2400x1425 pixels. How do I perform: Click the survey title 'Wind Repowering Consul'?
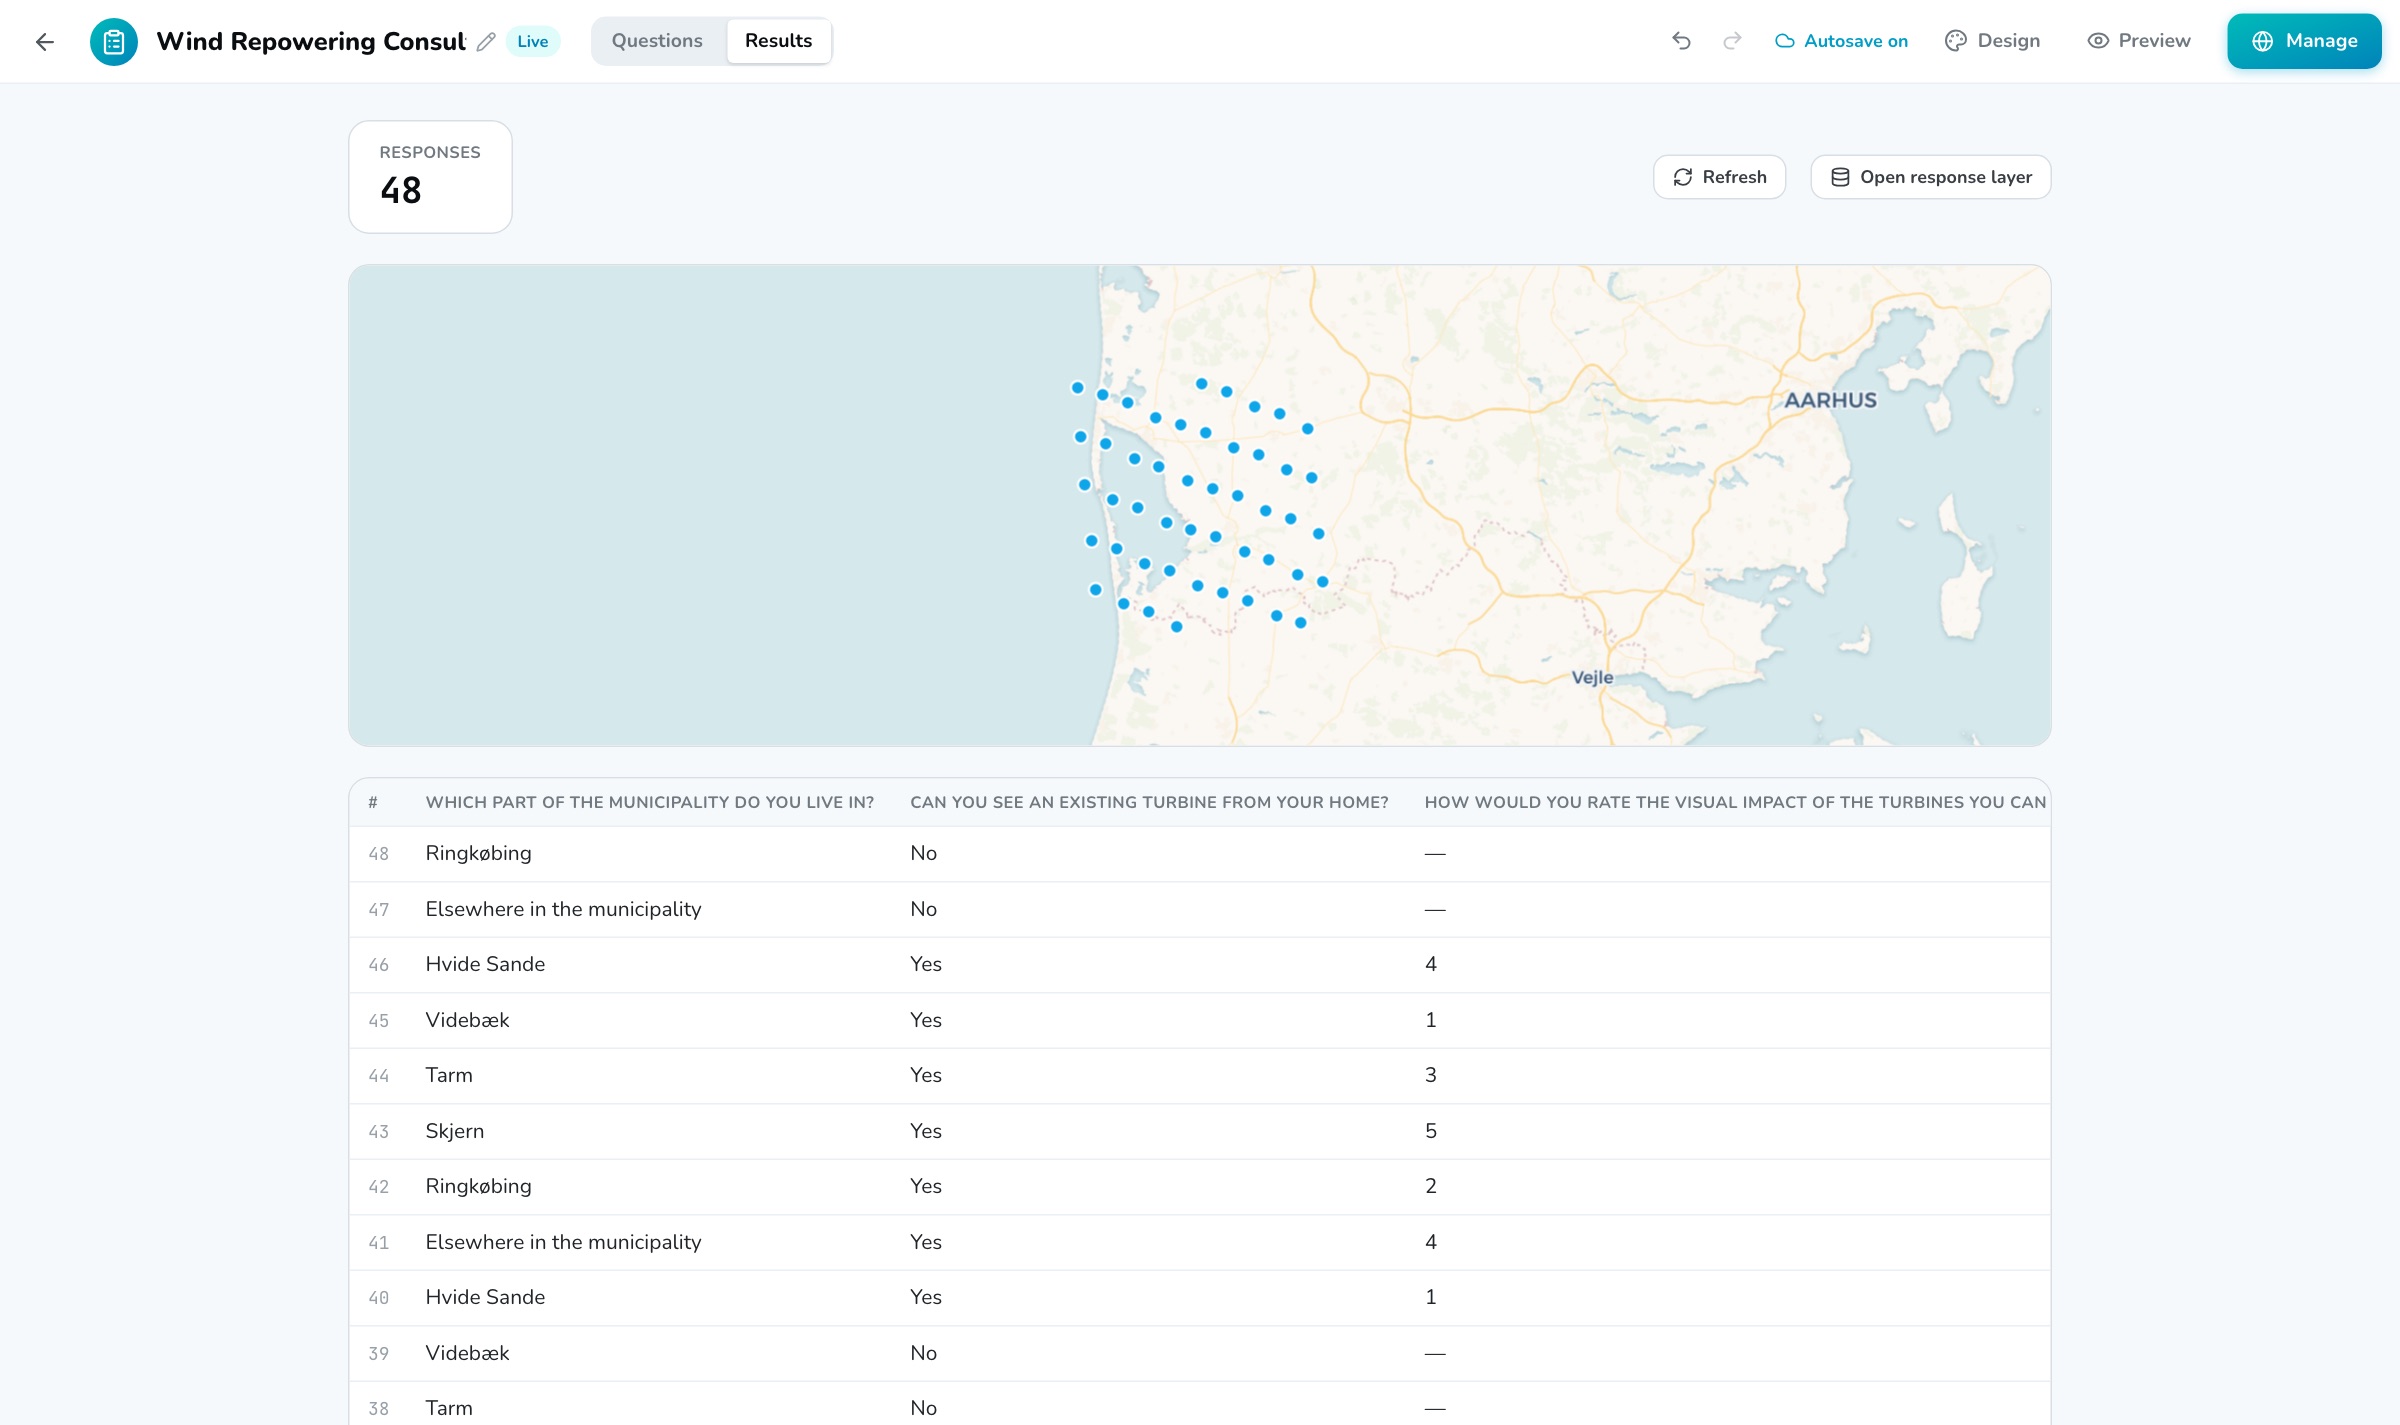coord(311,41)
